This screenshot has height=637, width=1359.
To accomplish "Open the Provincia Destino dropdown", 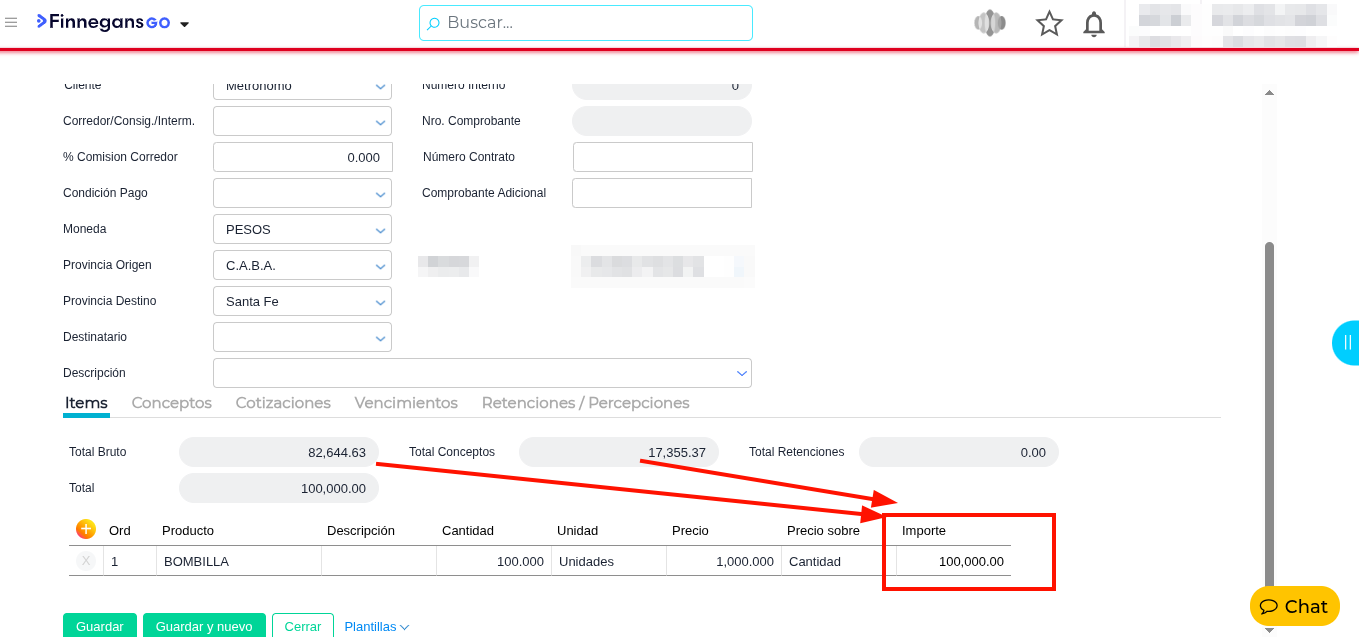I will tap(380, 302).
